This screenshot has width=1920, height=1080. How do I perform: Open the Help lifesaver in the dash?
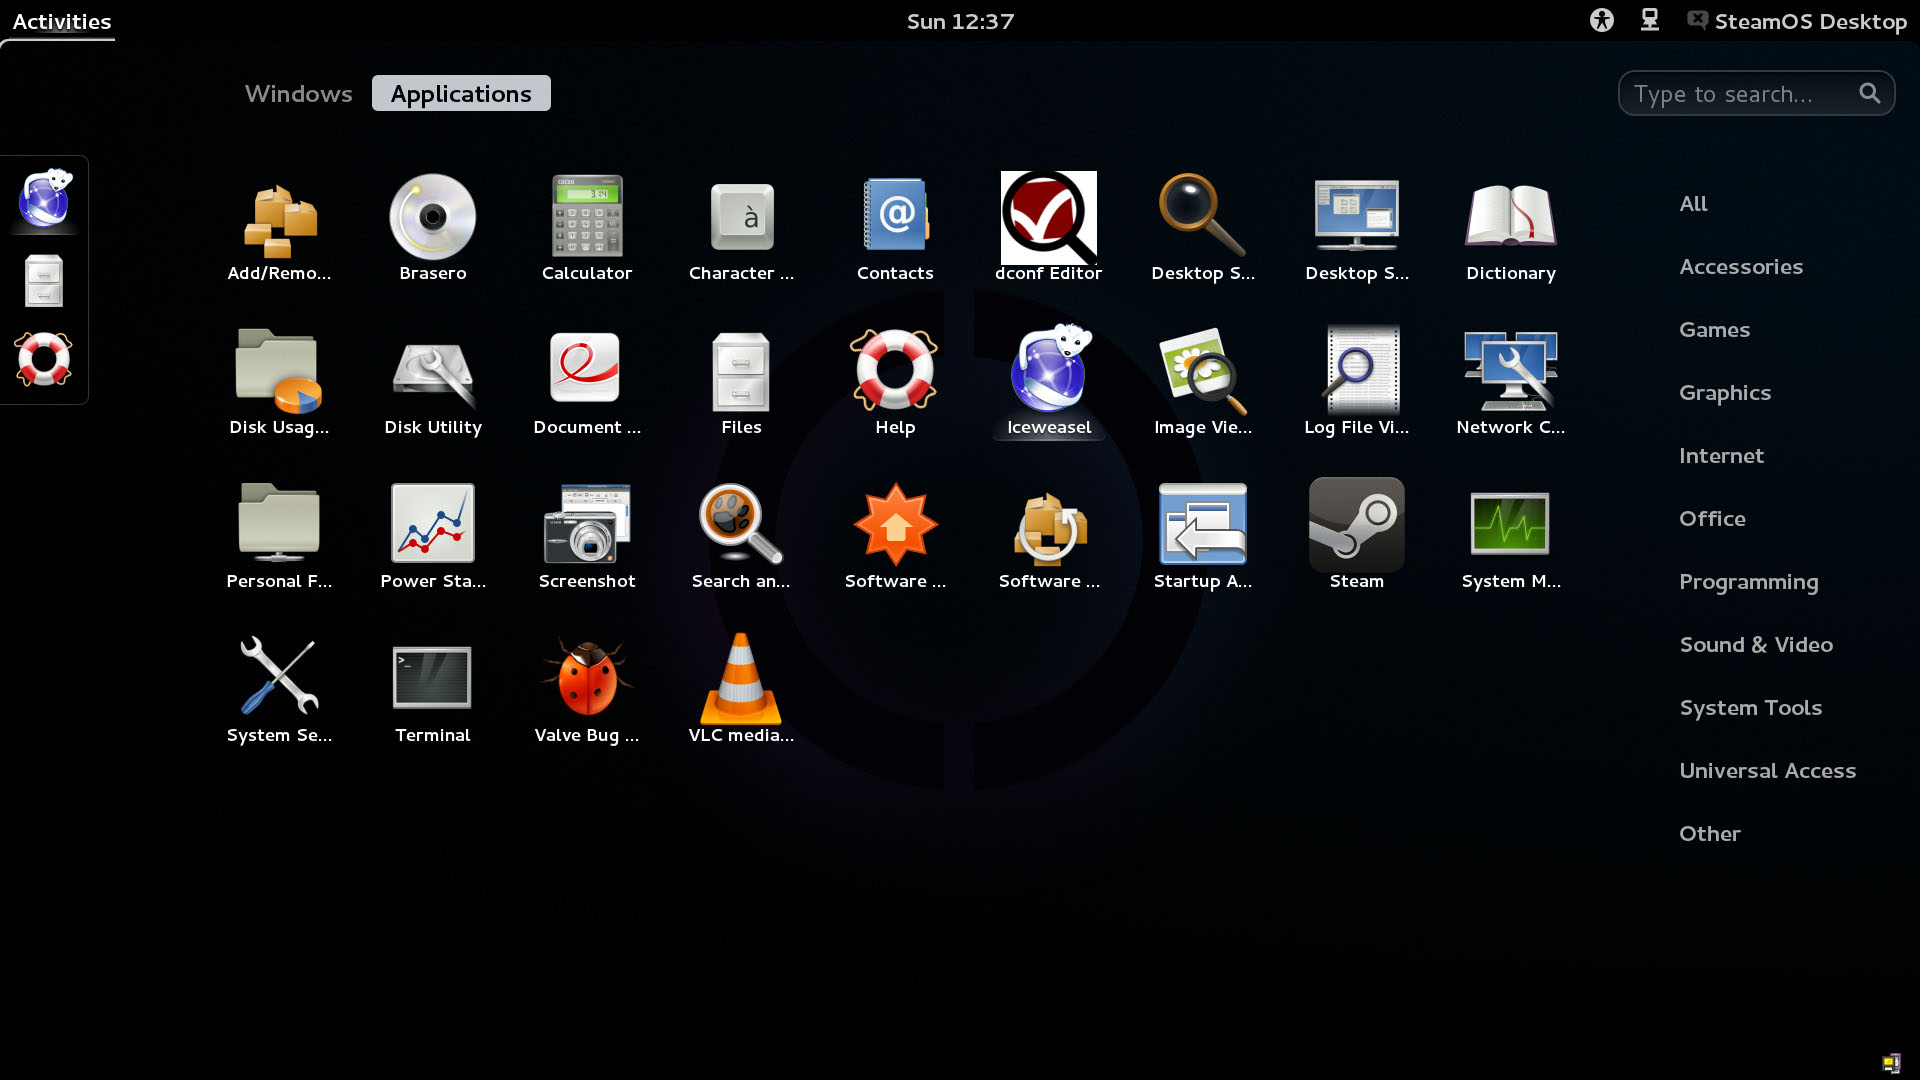(x=44, y=359)
